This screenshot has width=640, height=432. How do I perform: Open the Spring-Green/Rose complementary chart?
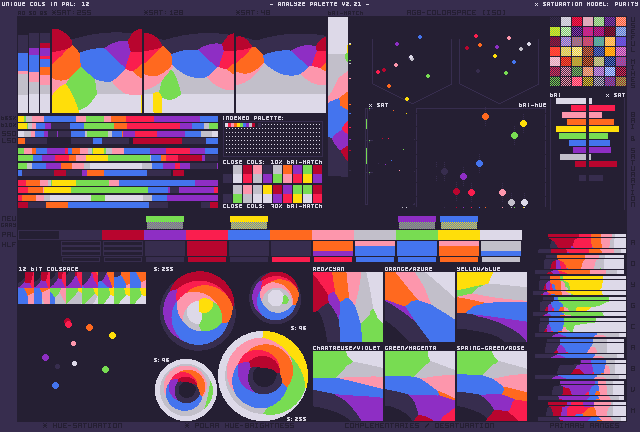[x=492, y=386]
